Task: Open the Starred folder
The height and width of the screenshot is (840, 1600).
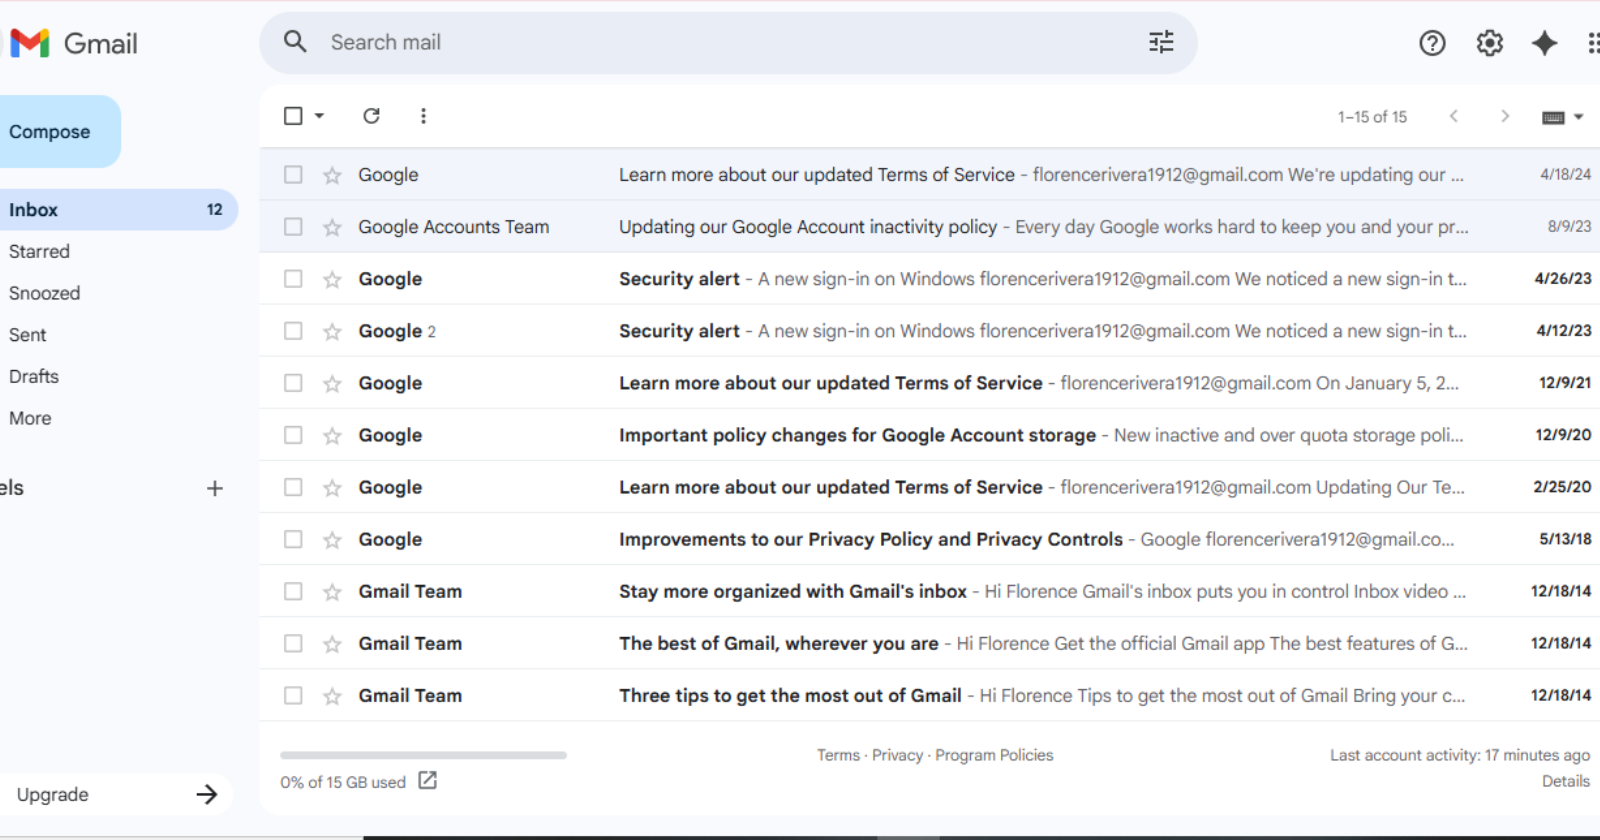Action: pyautogui.click(x=39, y=251)
